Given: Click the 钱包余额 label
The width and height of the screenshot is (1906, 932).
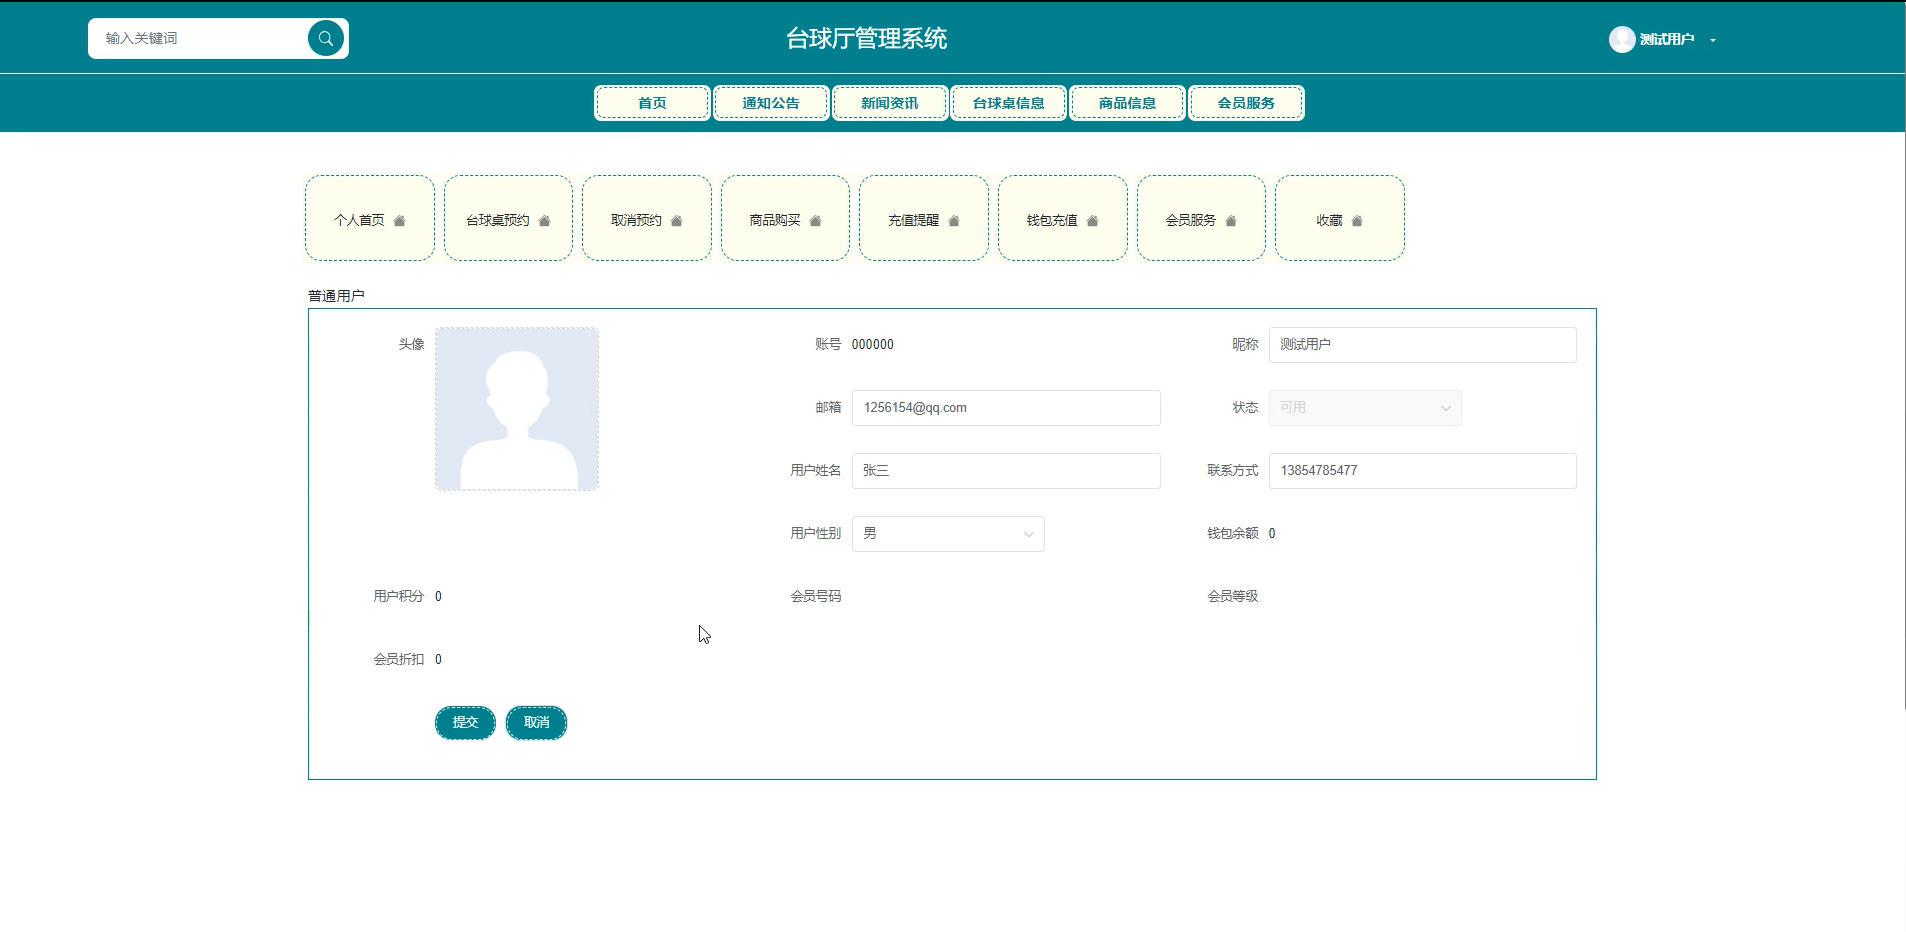Looking at the screenshot, I should coord(1233,534).
